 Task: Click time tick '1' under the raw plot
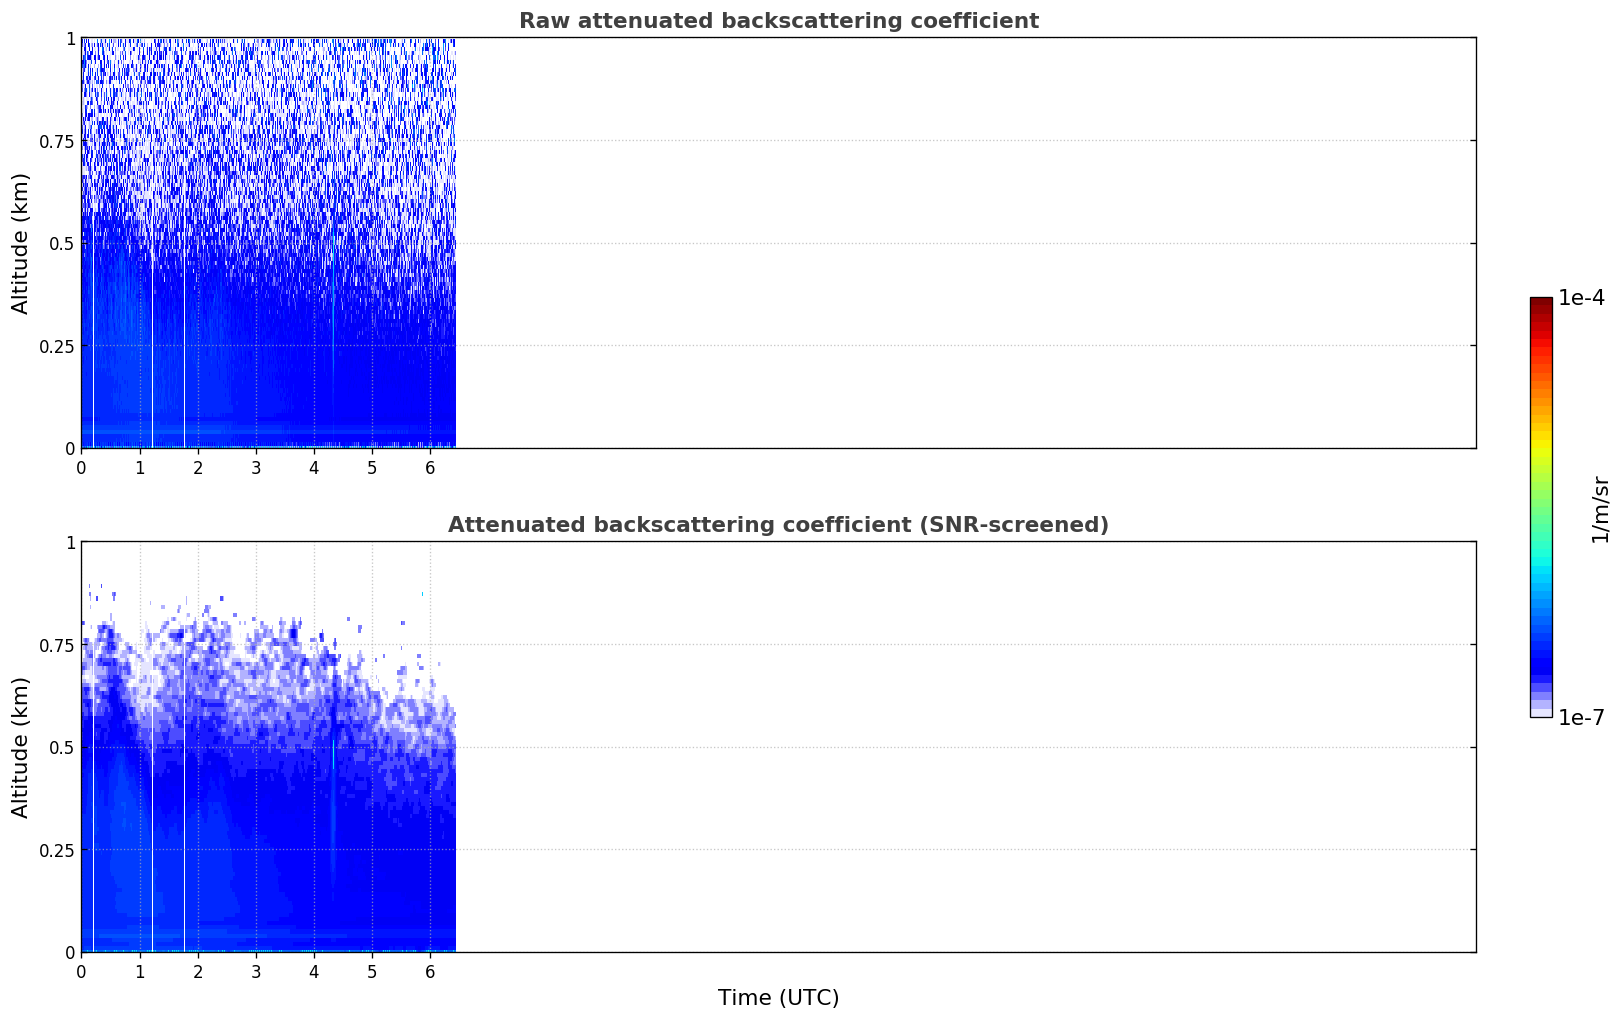tap(140, 467)
